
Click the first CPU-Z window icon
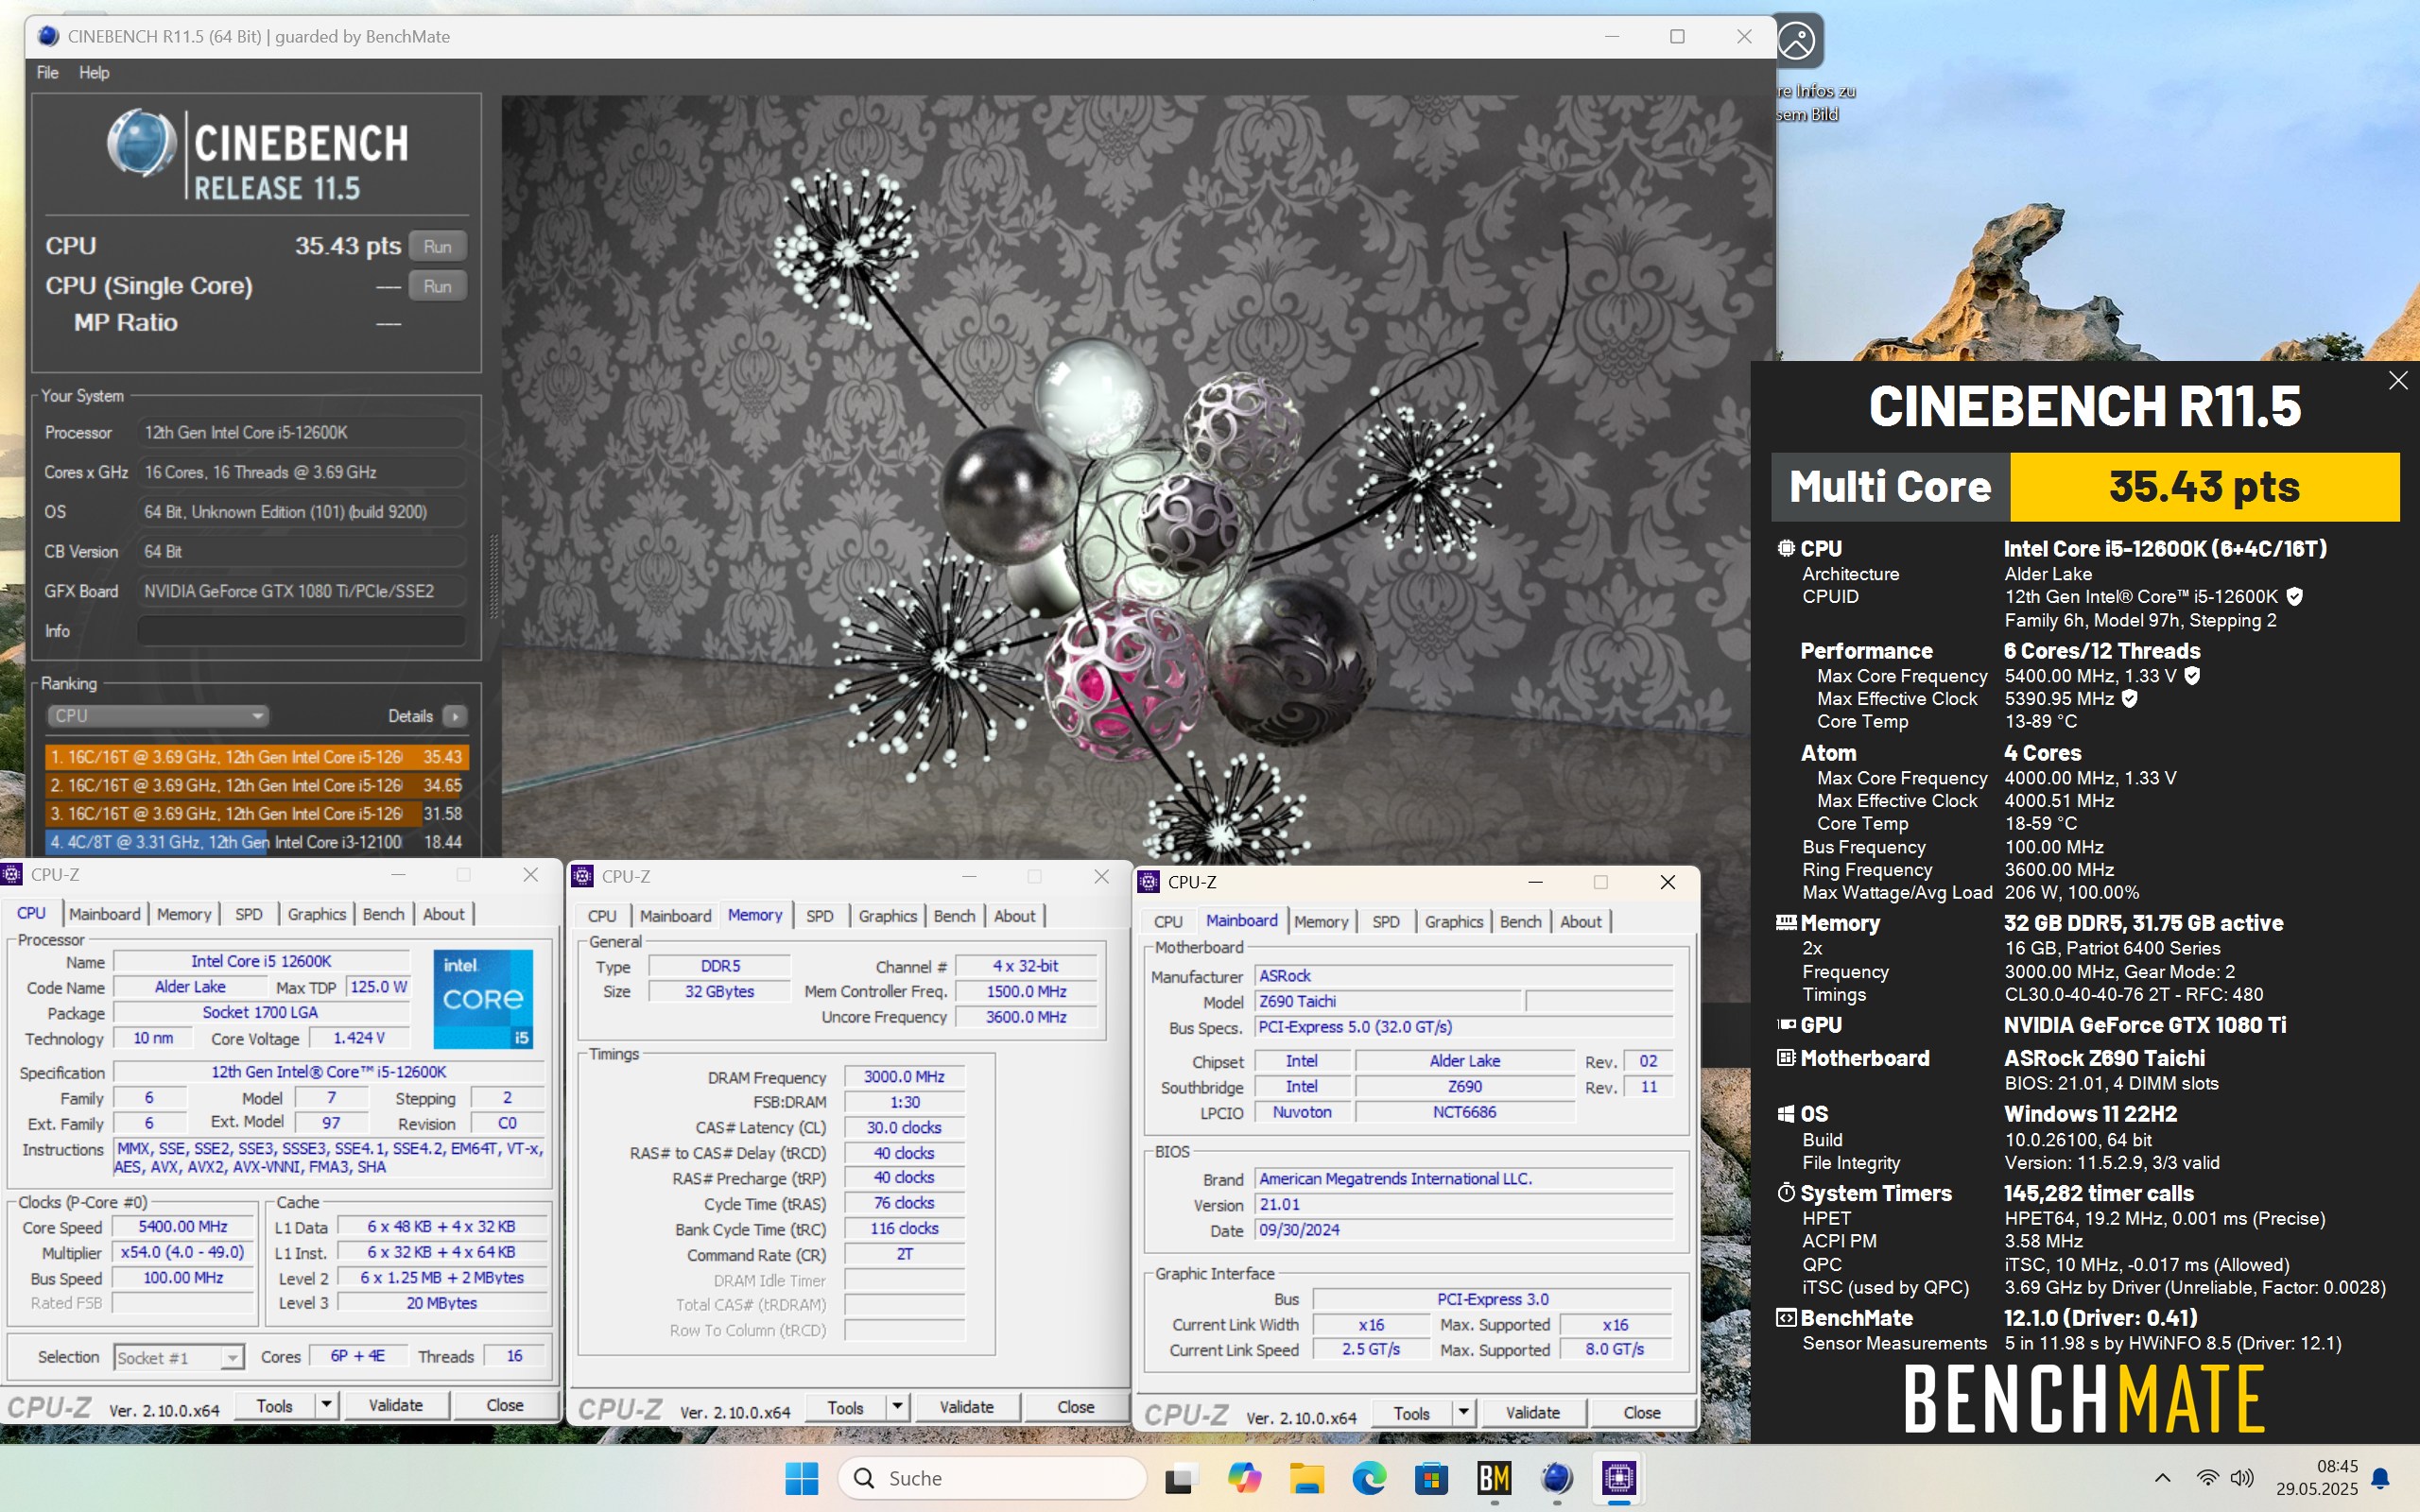[x=12, y=875]
